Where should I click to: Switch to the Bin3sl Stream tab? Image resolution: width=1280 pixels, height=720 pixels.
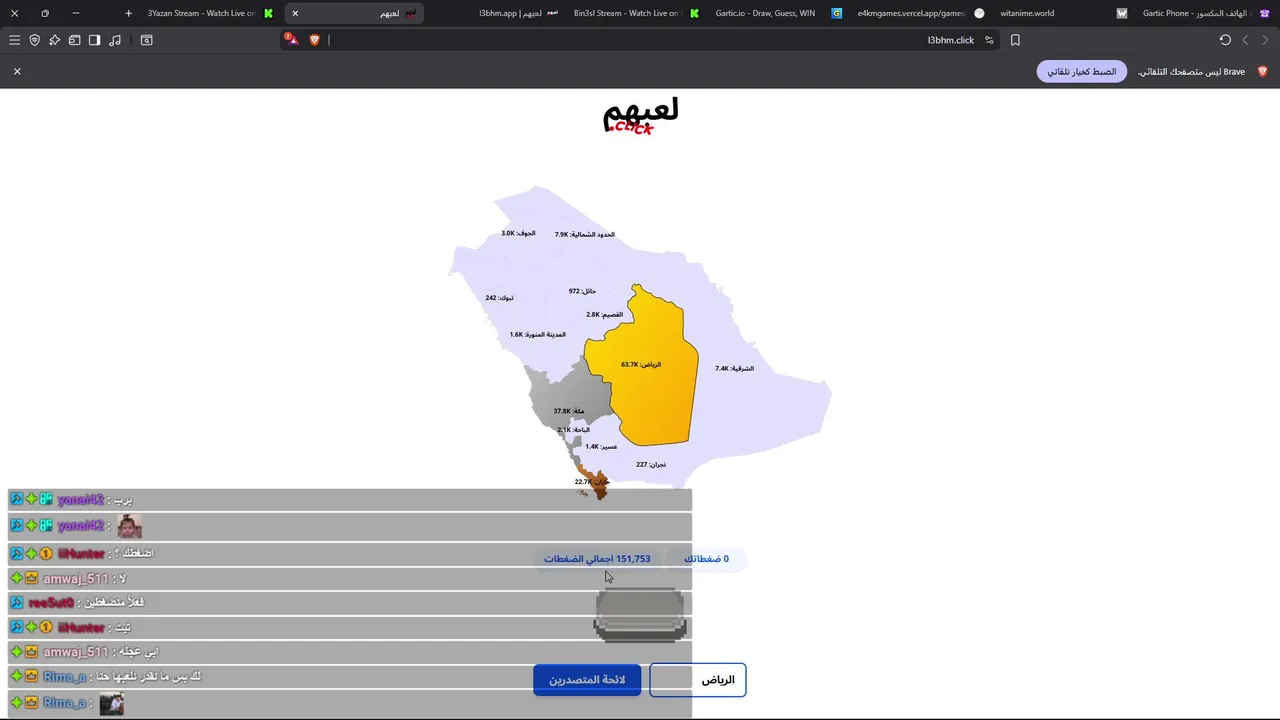635,13
